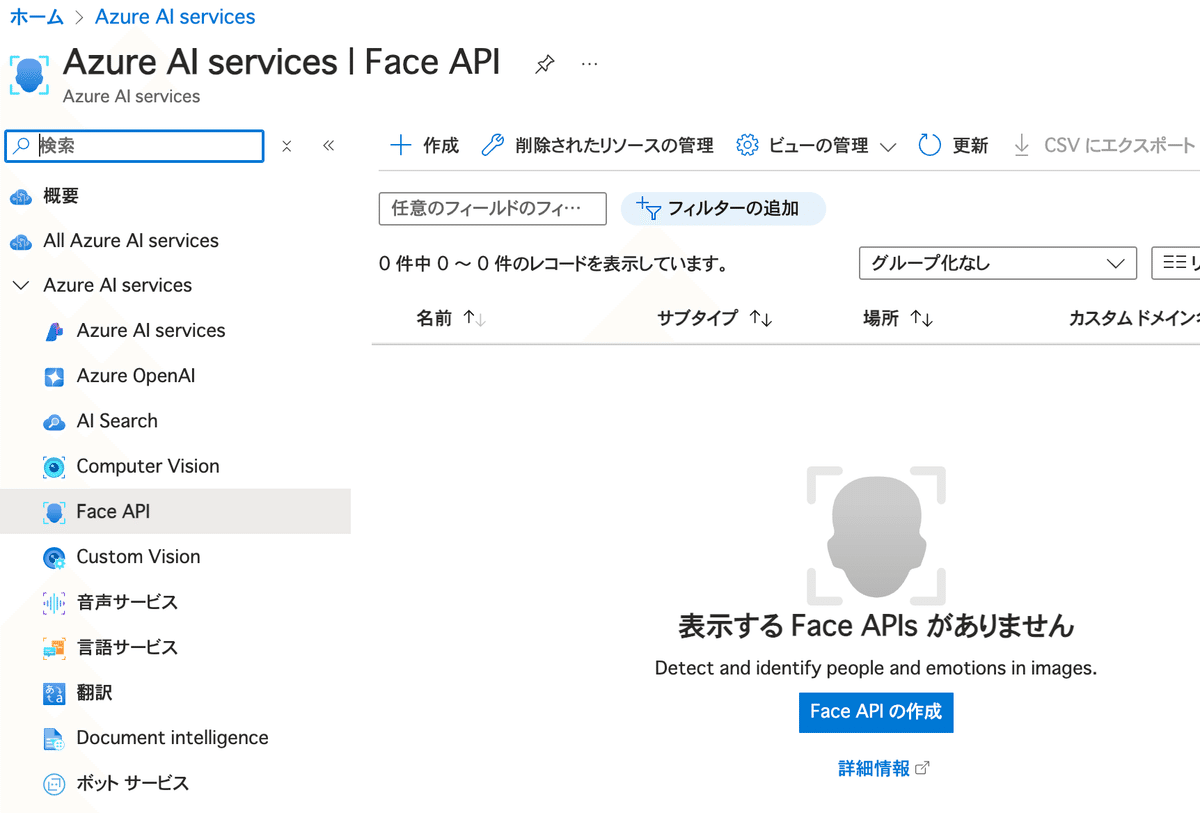Image resolution: width=1200 pixels, height=813 pixels.
Task: Open the グループ化なし dropdown
Action: pos(998,264)
